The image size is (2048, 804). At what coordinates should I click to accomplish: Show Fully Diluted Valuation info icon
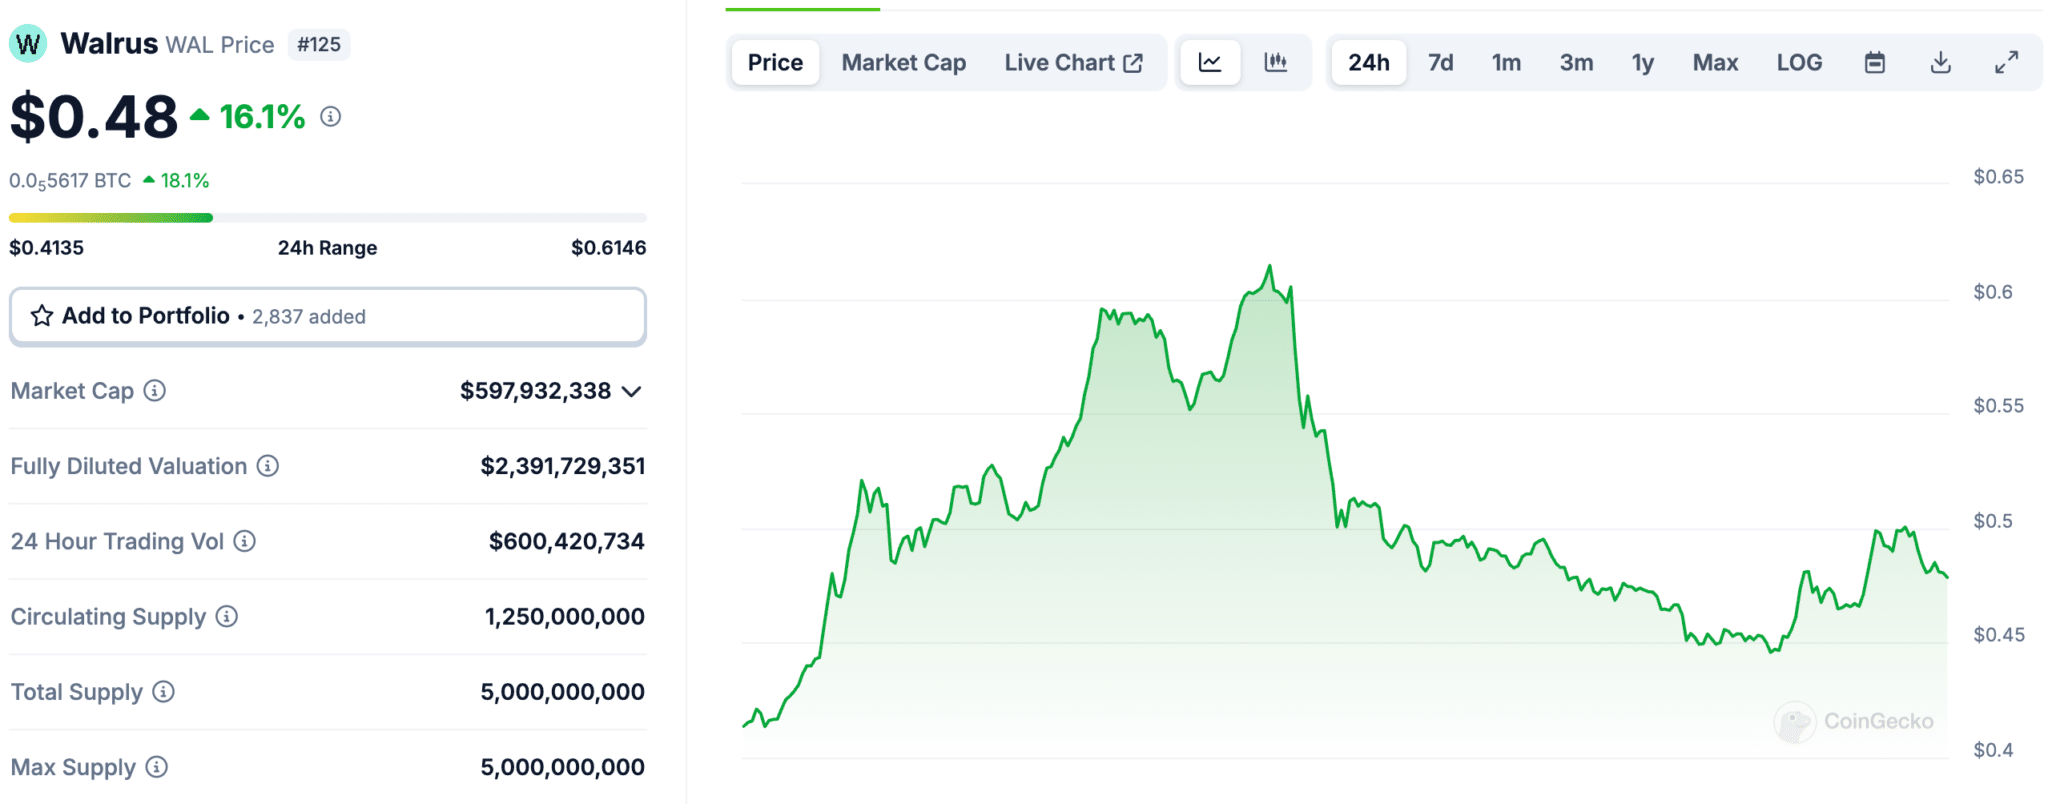coord(268,466)
